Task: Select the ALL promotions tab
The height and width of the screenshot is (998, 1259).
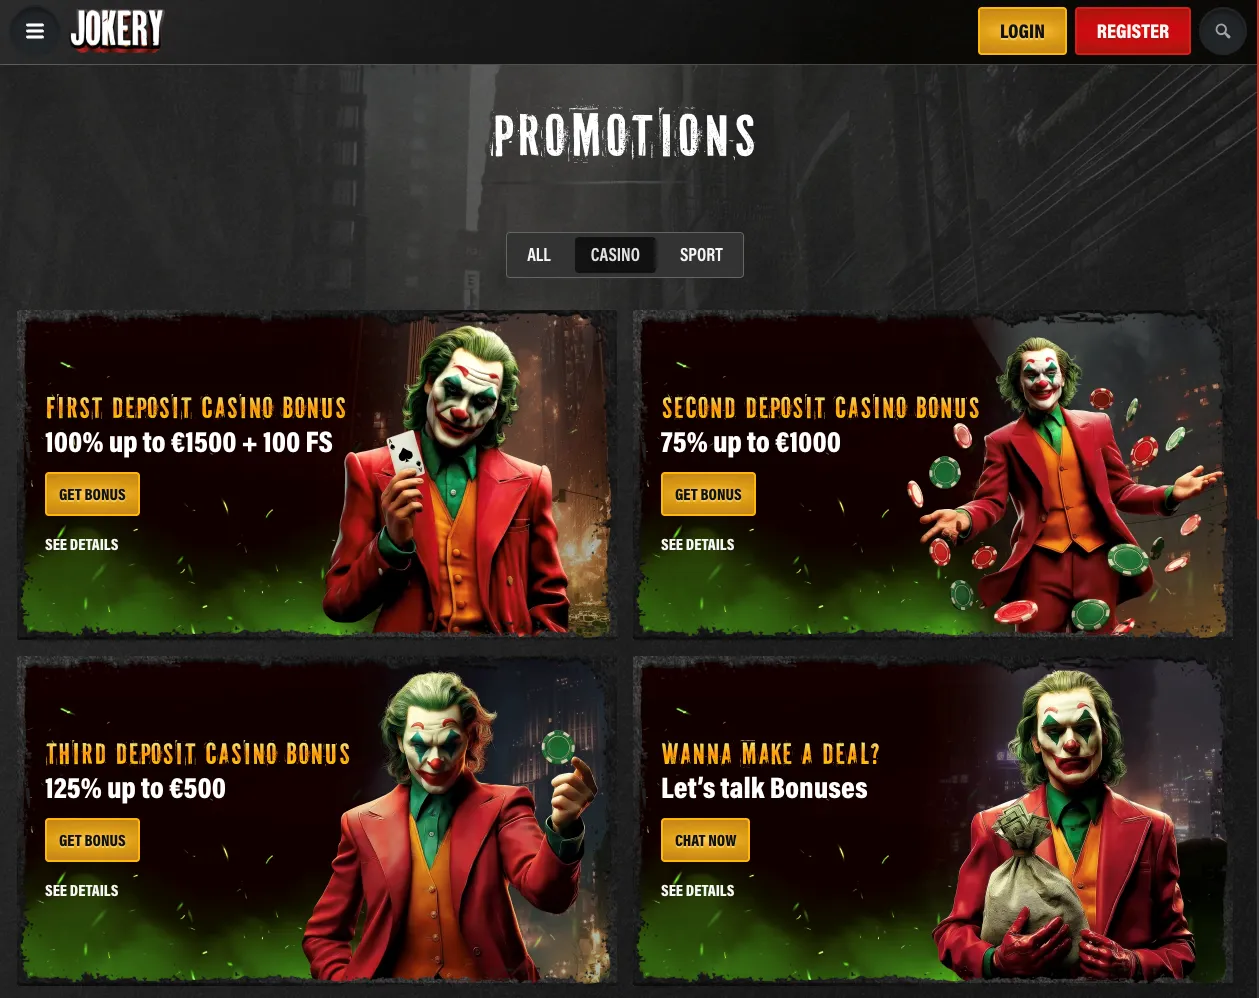Action: [539, 255]
